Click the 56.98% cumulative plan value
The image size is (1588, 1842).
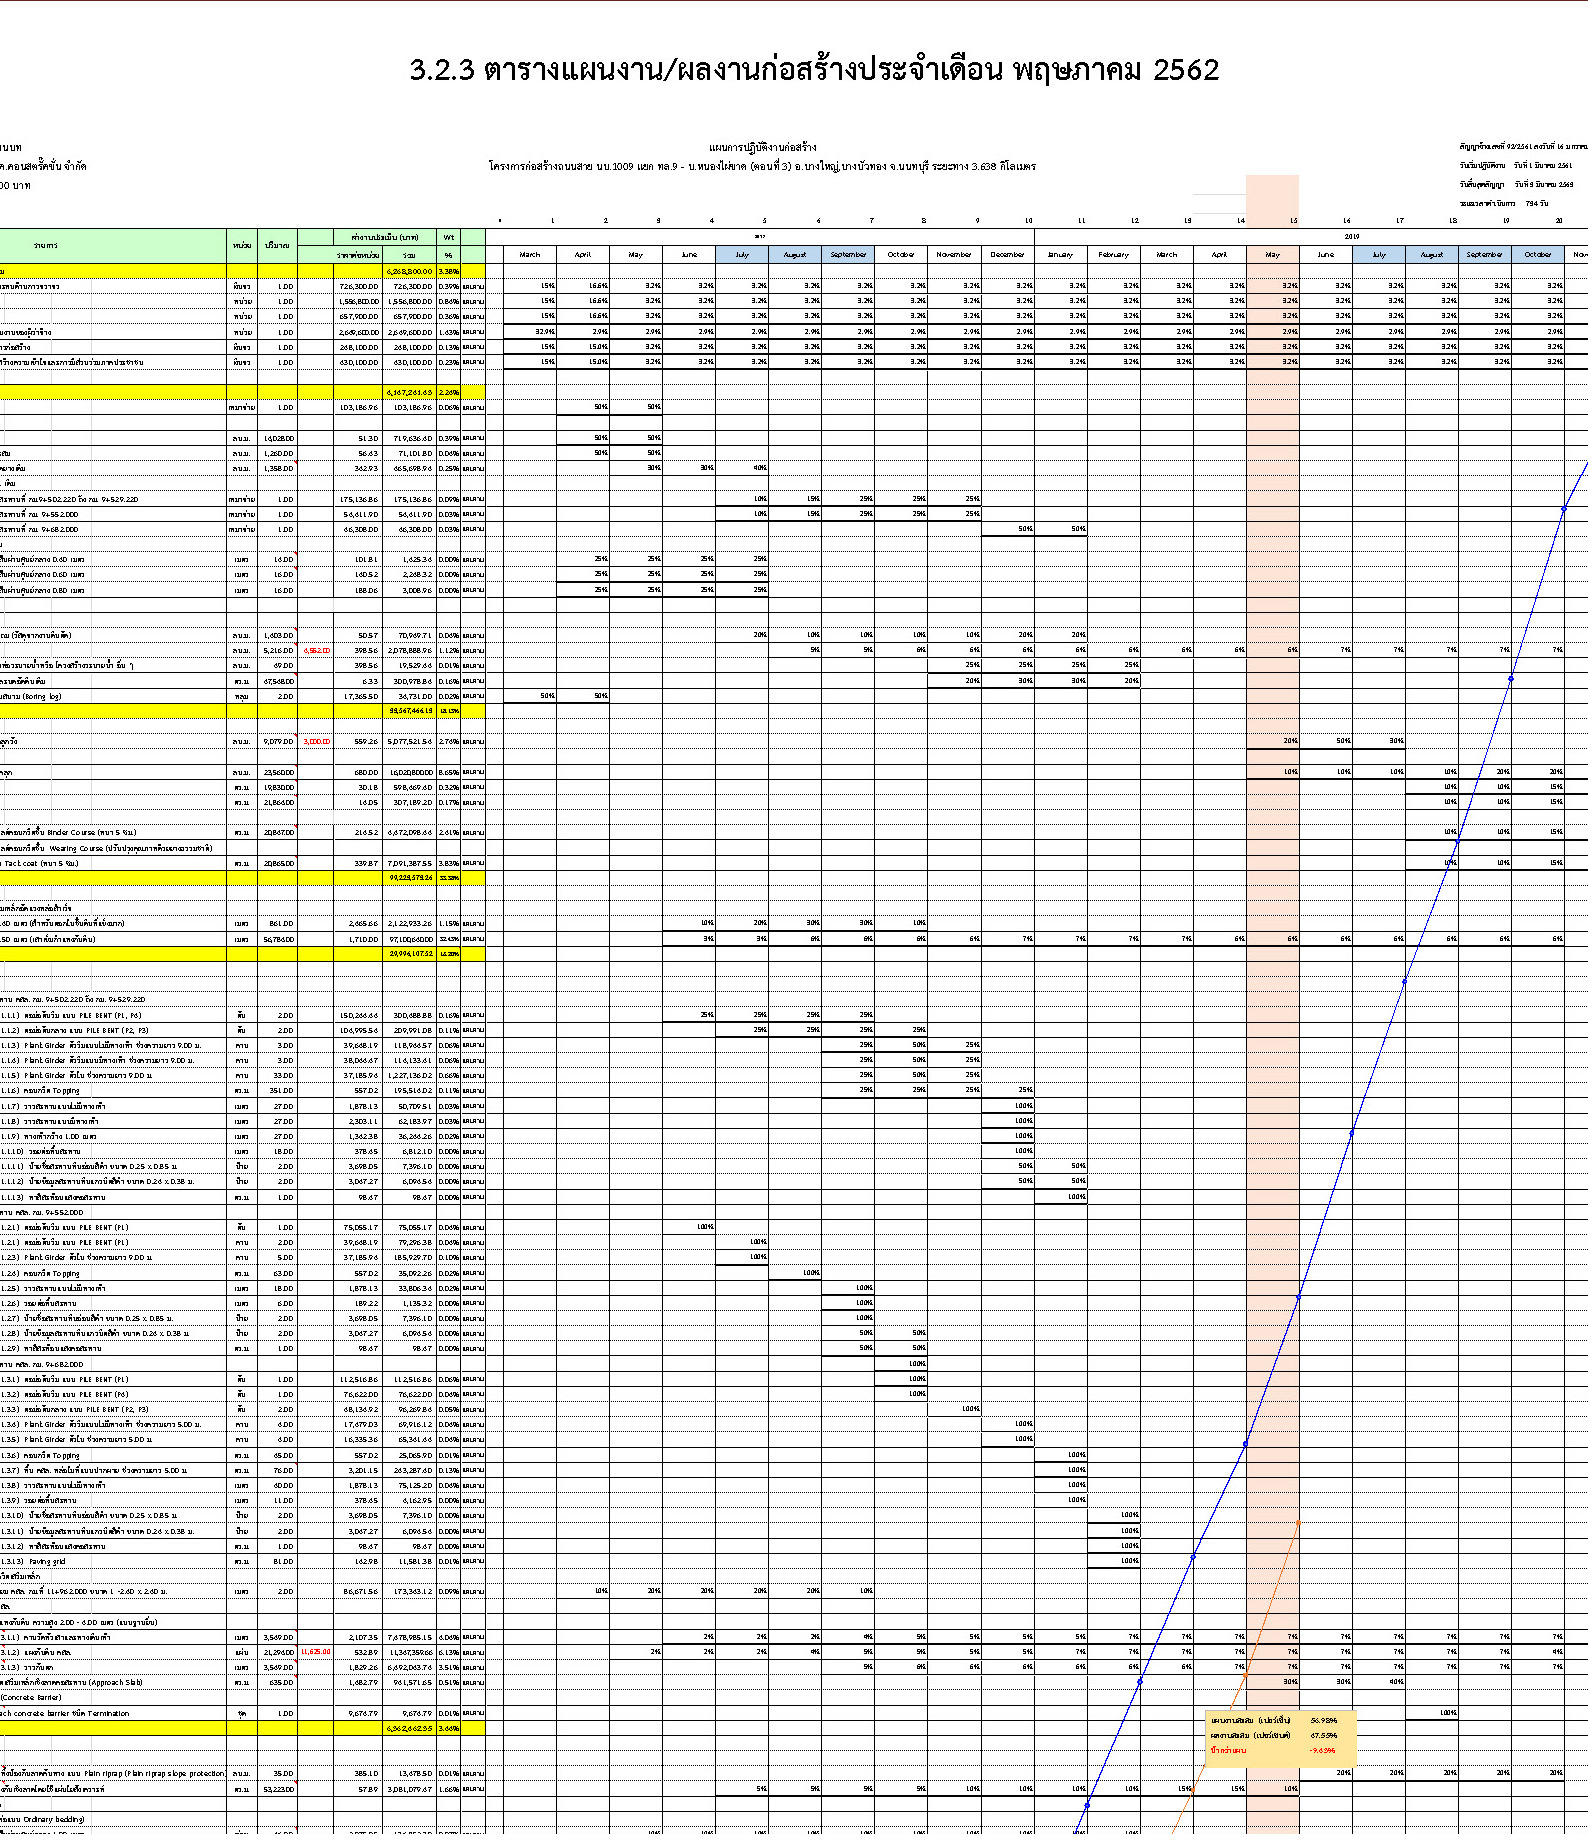[x=1323, y=1721]
